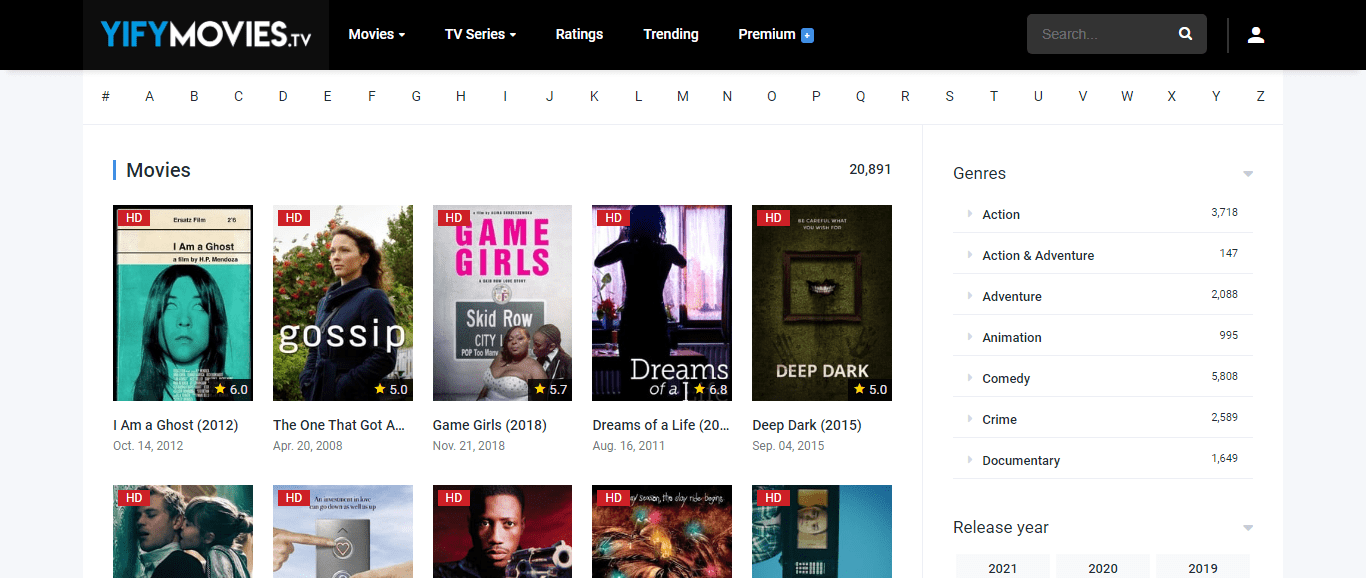Image resolution: width=1366 pixels, height=578 pixels.
Task: Choose release year 2020
Action: tap(1103, 567)
